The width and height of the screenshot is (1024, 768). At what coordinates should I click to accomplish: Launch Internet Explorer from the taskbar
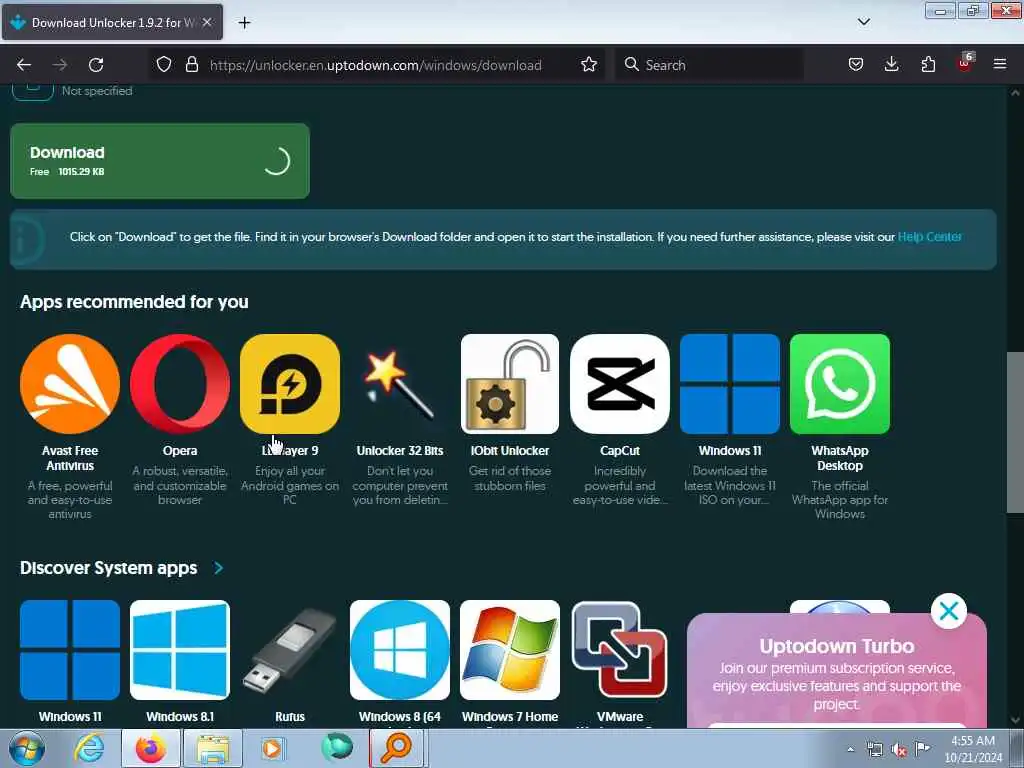89,748
